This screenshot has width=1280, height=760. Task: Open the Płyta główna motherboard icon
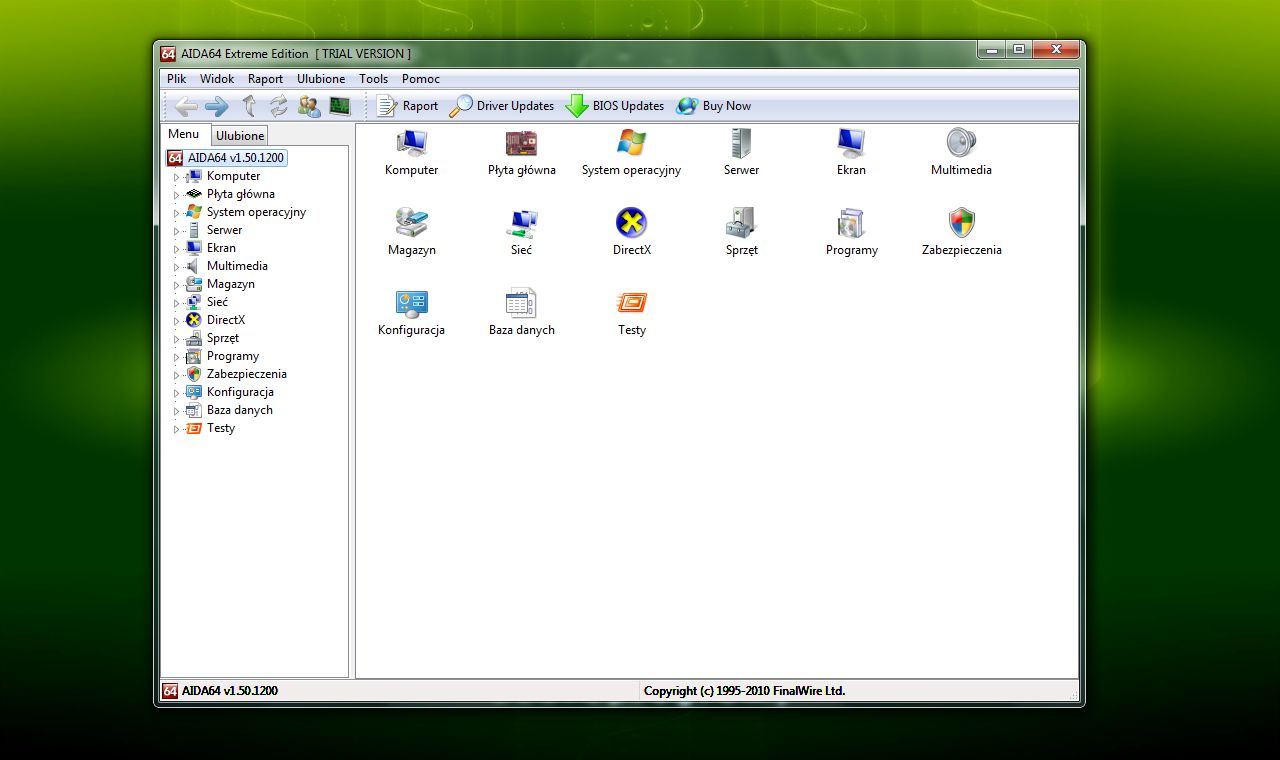[x=521, y=144]
